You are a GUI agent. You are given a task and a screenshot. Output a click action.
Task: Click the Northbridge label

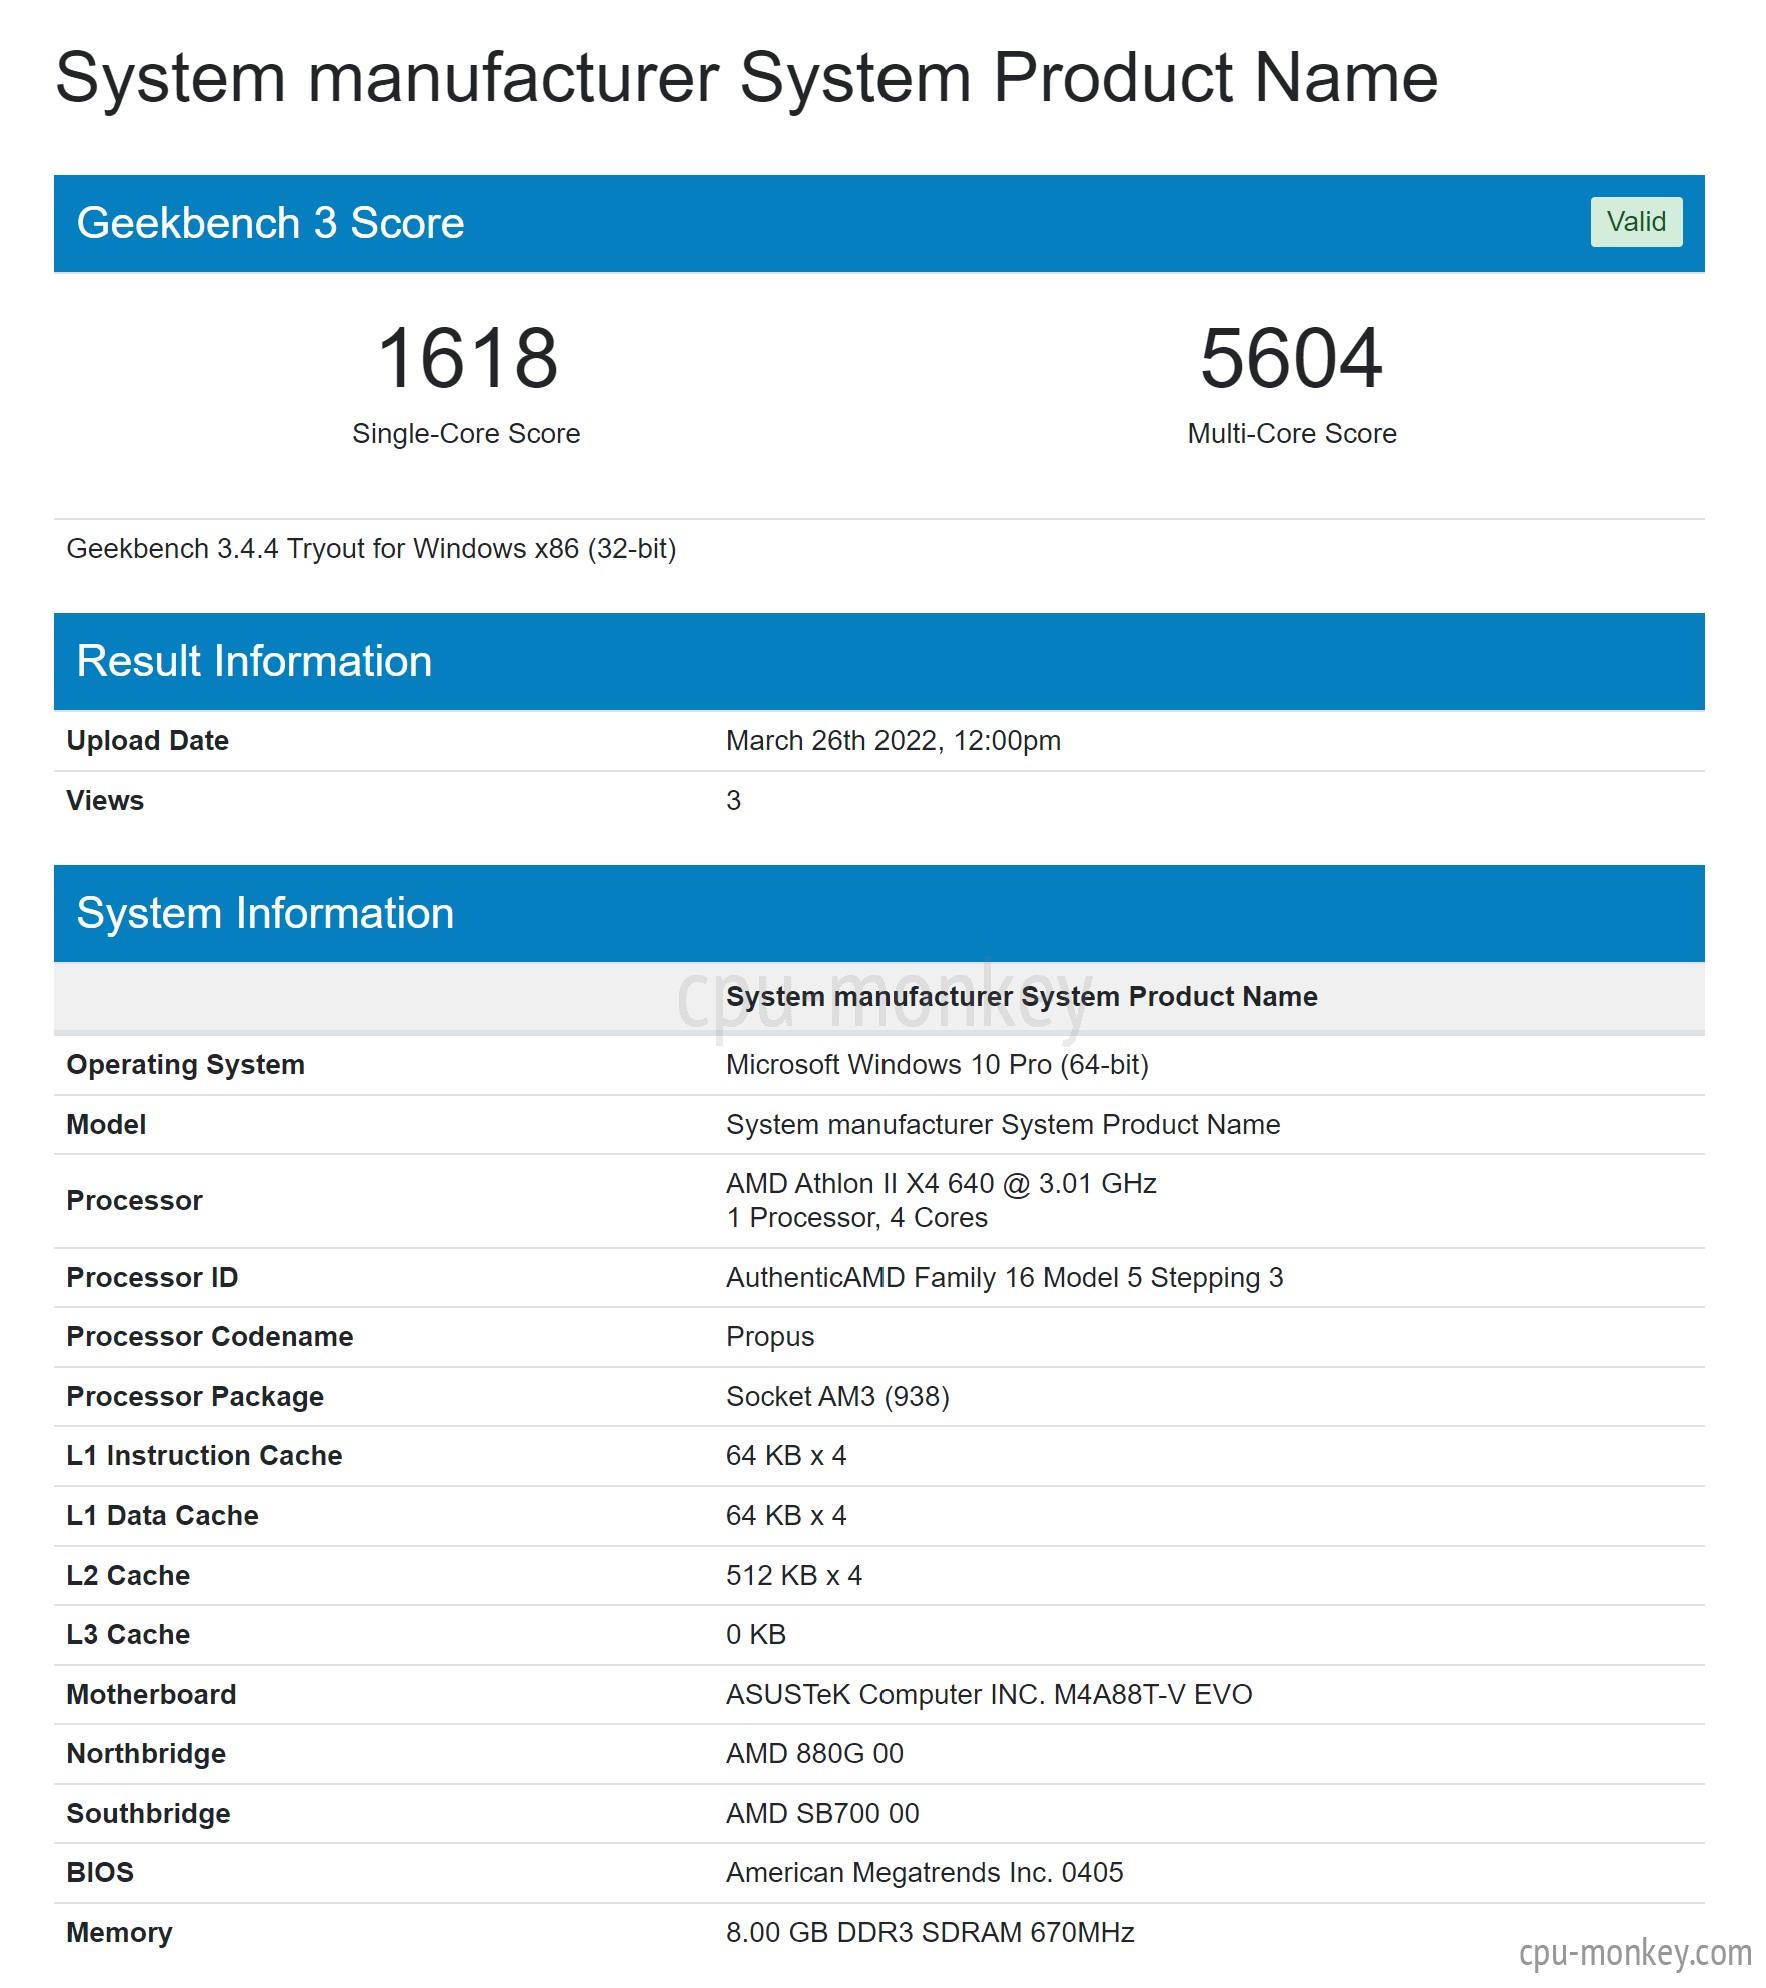pos(146,1754)
